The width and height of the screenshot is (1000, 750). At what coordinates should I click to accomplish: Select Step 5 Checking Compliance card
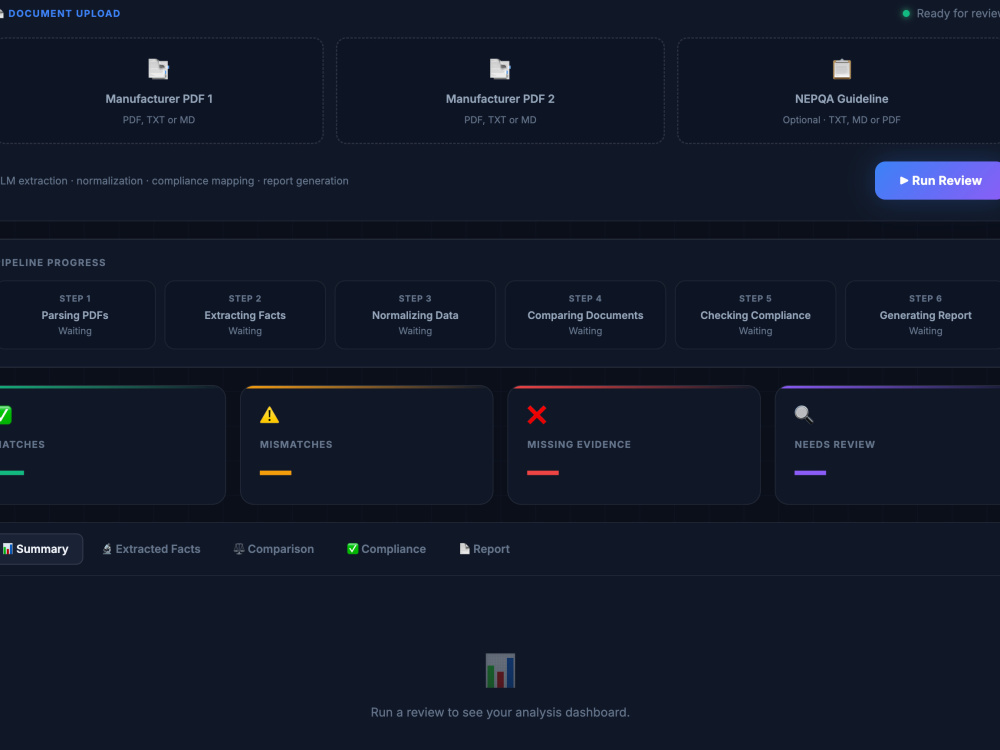(x=755, y=314)
